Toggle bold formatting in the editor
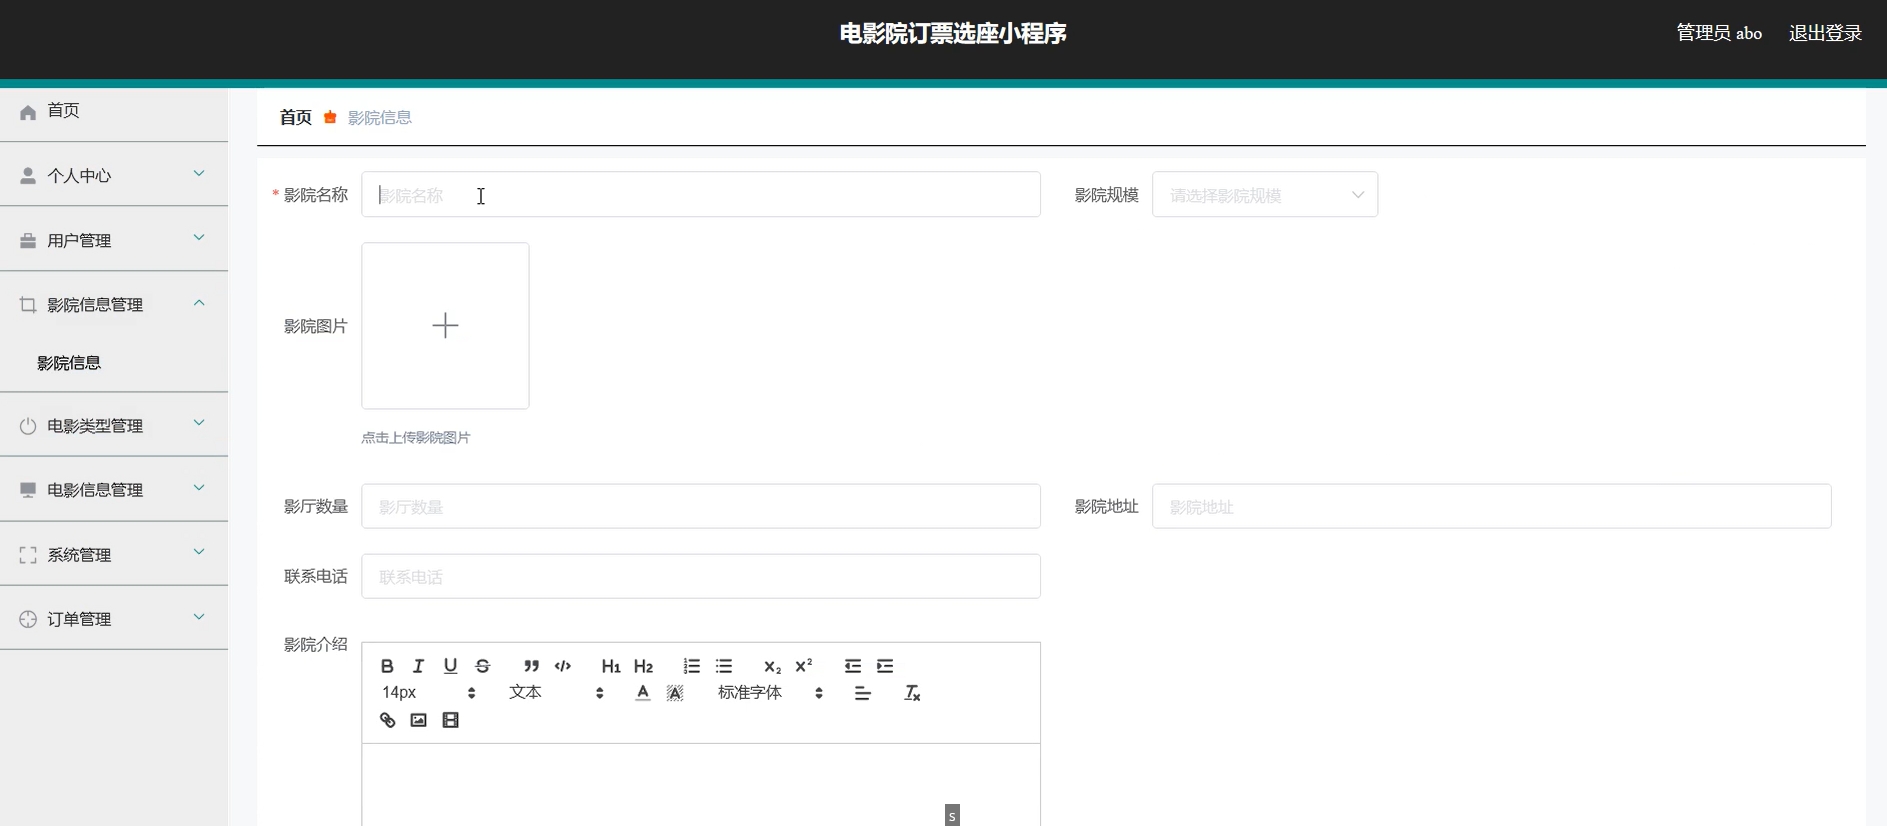Screen dimensions: 1887x826 387,666
